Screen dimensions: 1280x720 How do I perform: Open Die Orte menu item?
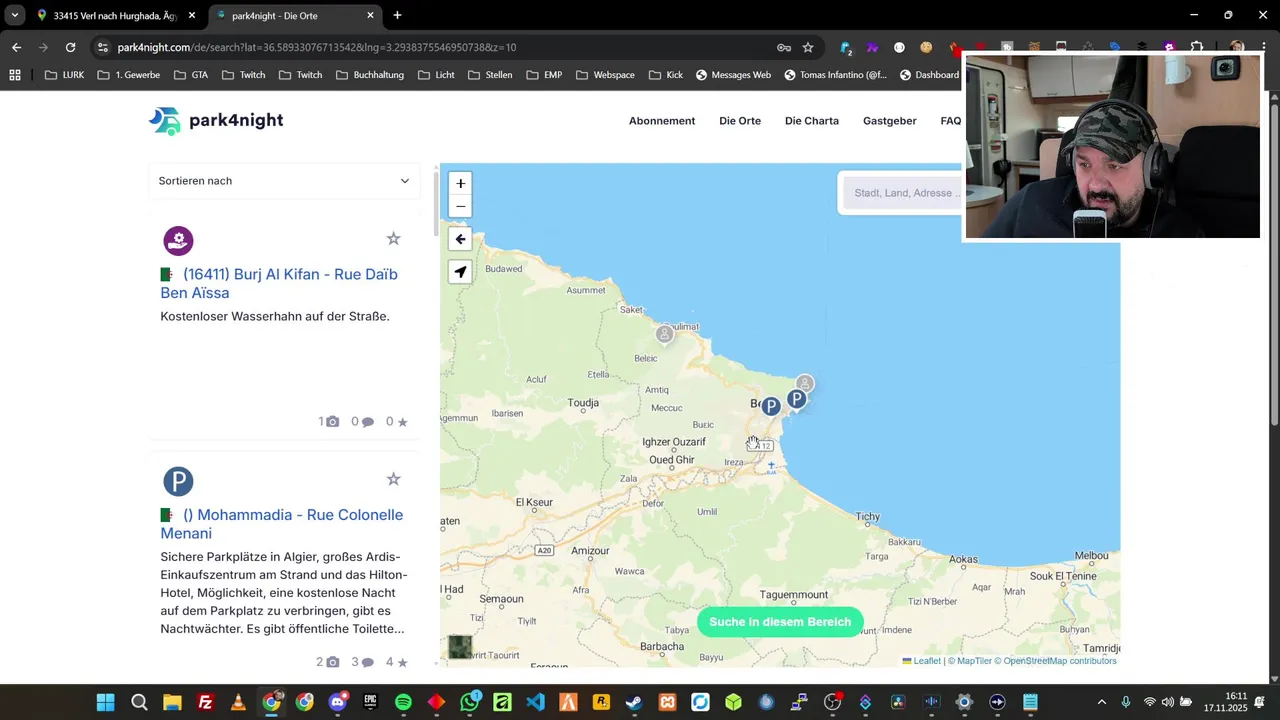[x=740, y=121]
